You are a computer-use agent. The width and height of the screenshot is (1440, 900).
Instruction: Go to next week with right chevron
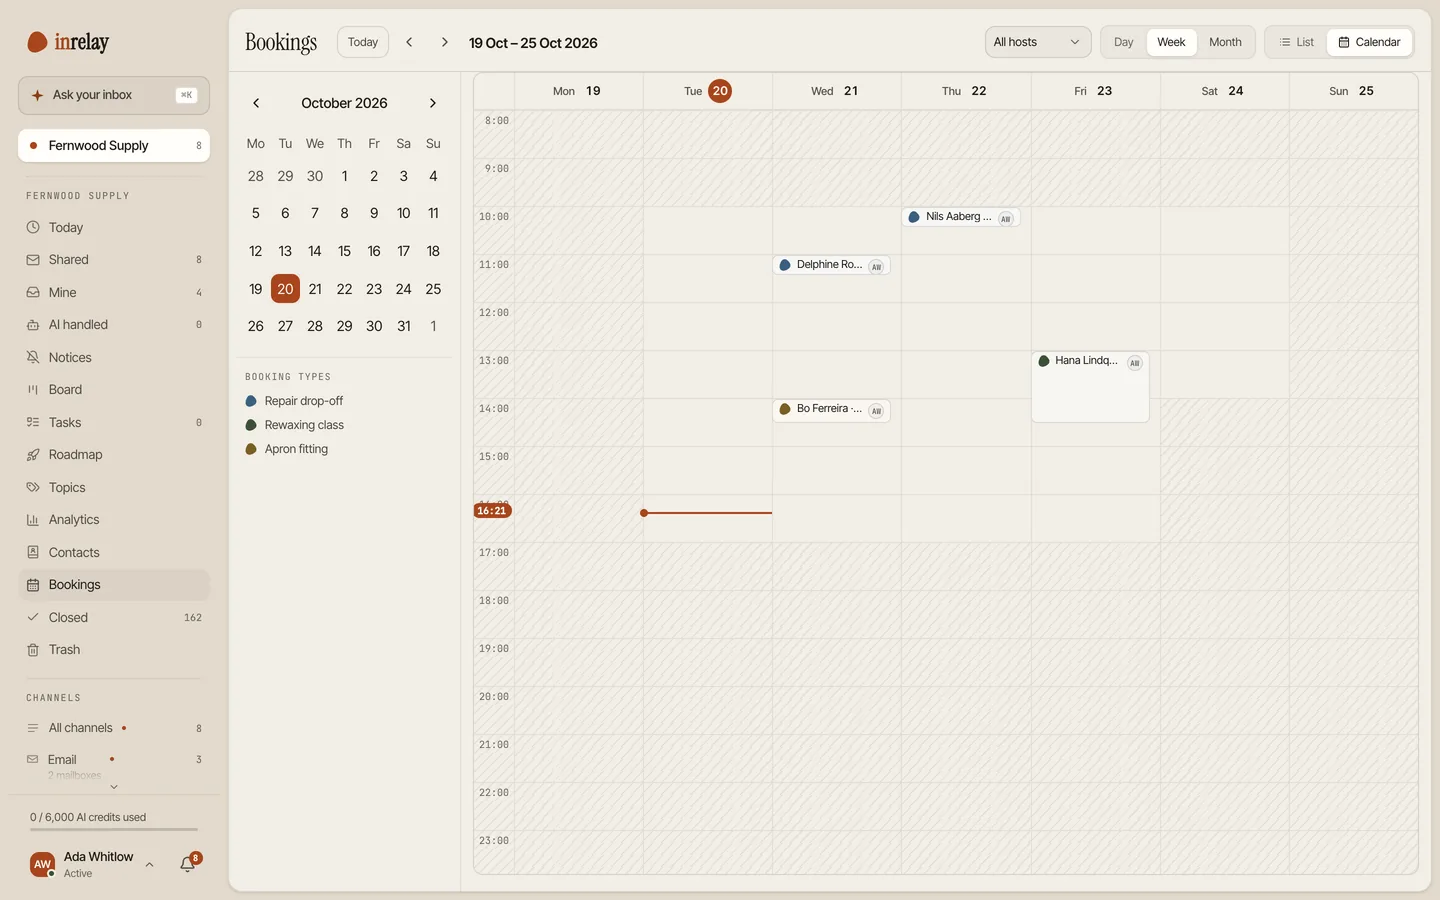[x=444, y=42]
